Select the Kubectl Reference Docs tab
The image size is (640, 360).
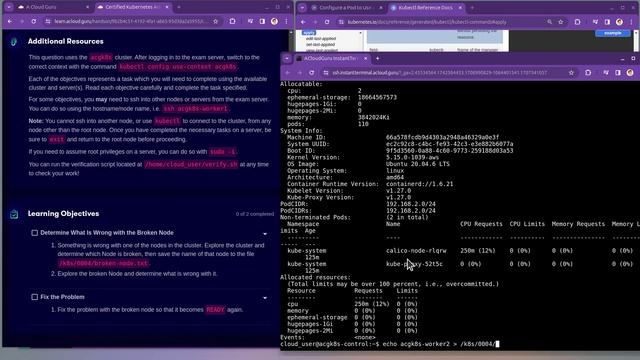click(x=427, y=7)
